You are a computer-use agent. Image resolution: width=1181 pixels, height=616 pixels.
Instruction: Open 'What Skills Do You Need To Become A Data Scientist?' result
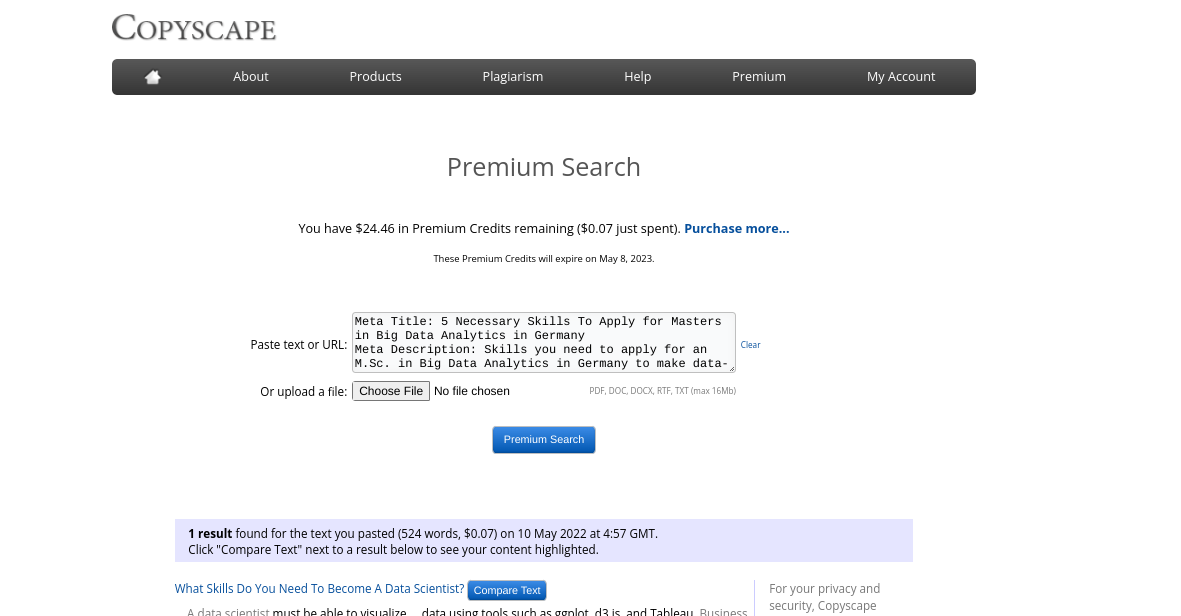click(x=319, y=589)
